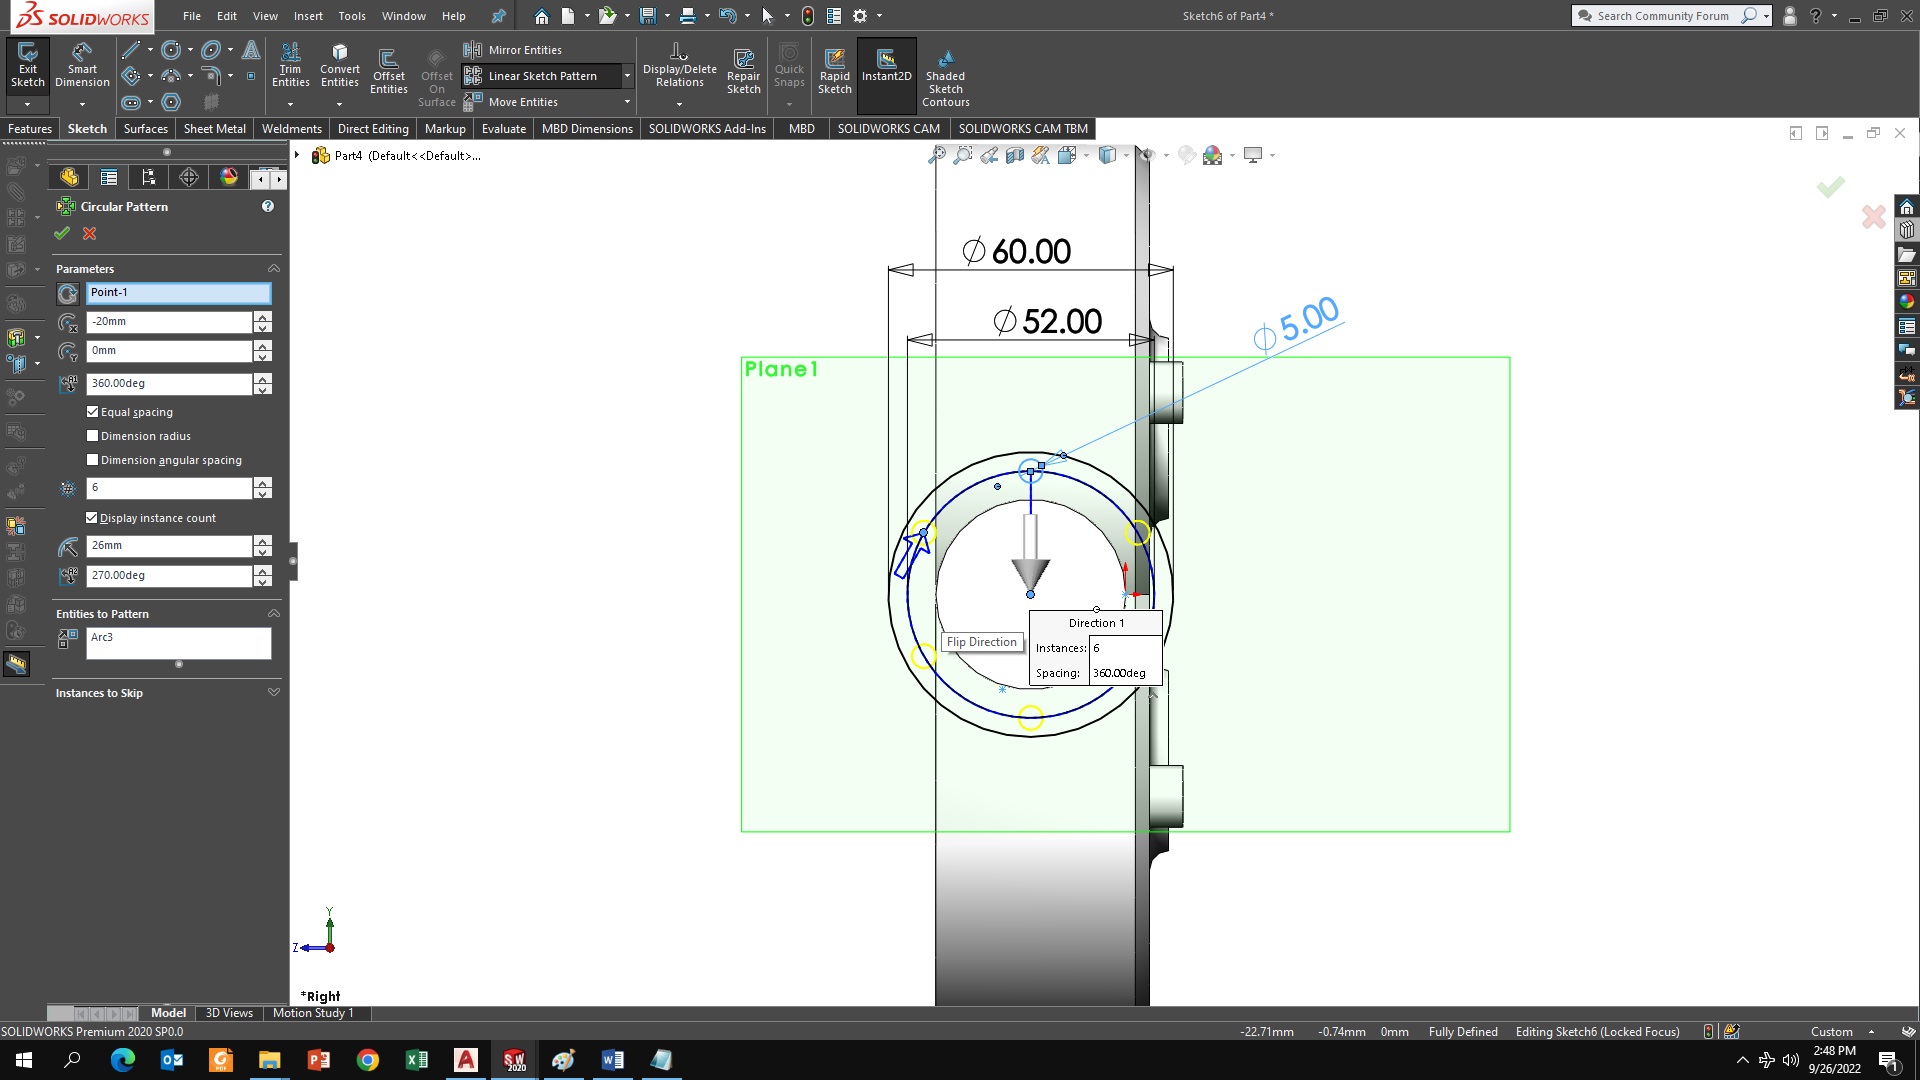Screen dimensions: 1920x1080
Task: Expand the Instances to Skip section
Action: (273, 693)
